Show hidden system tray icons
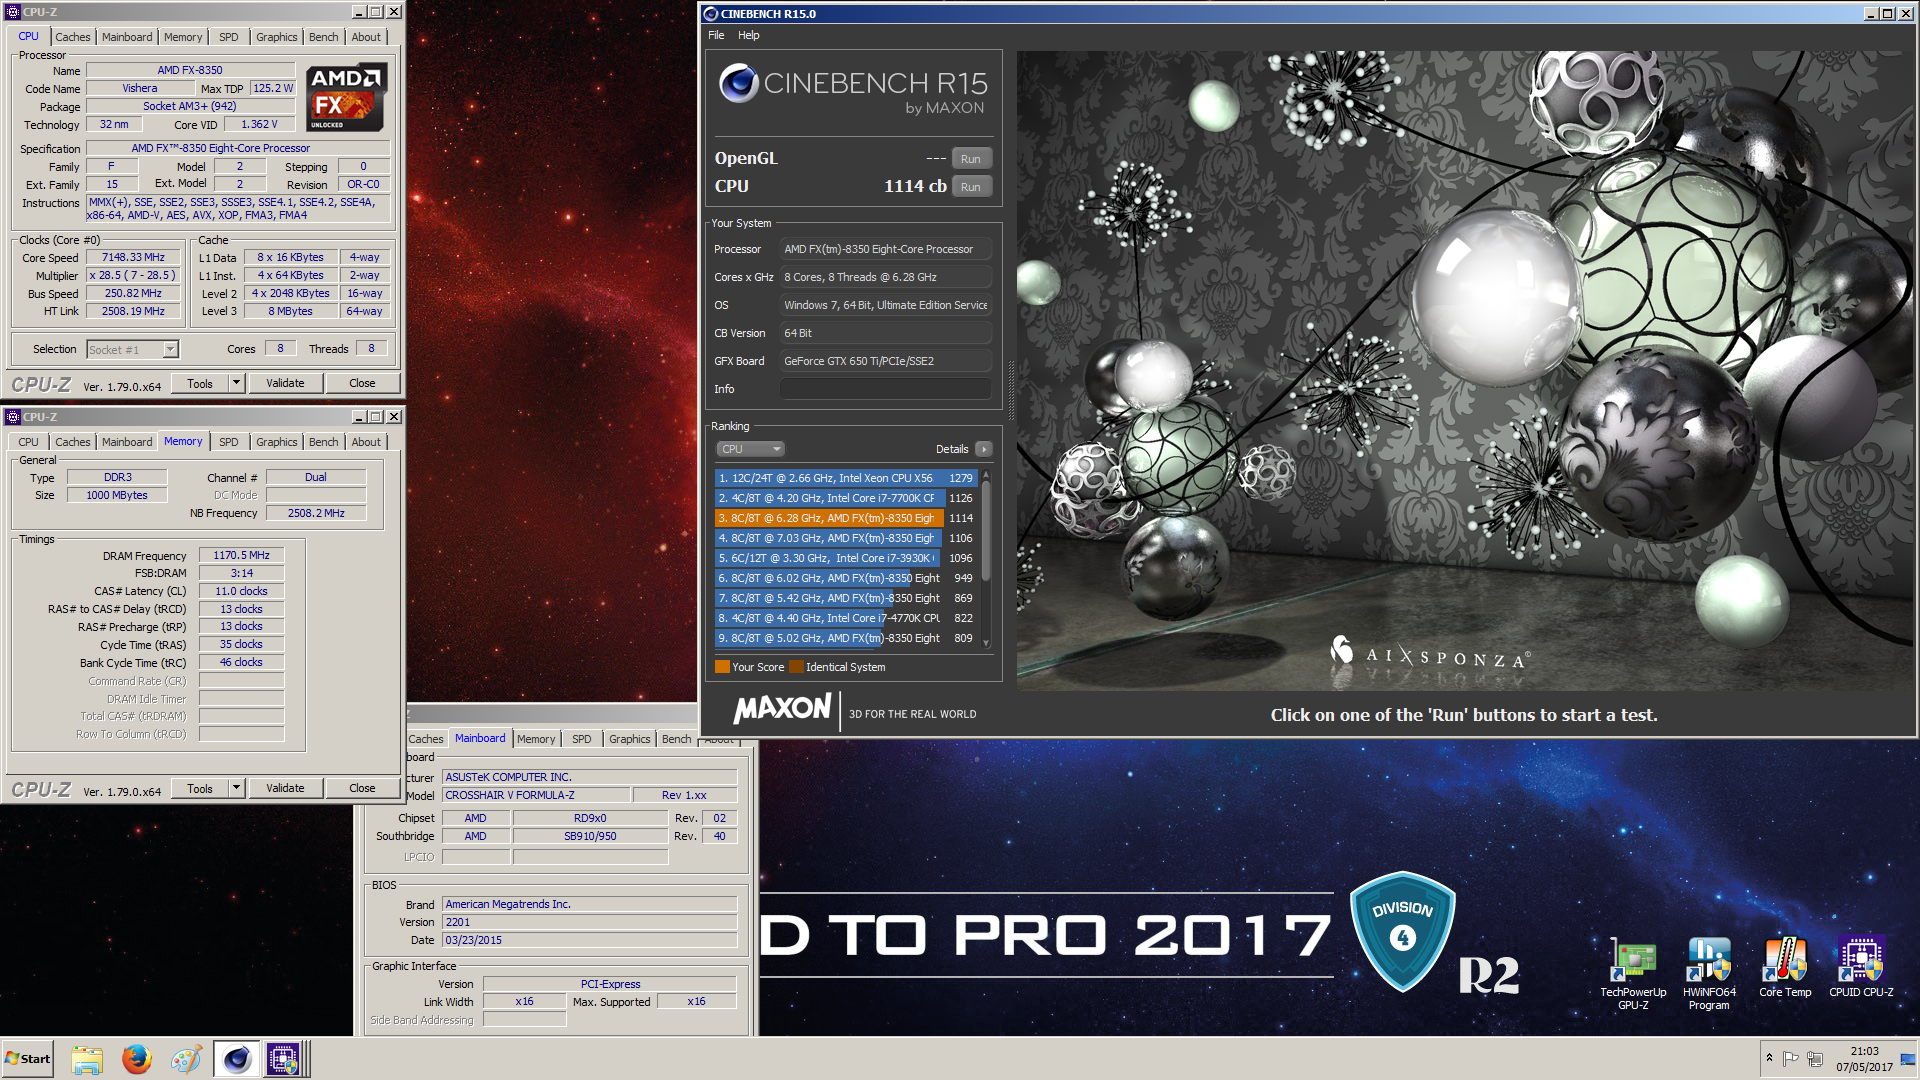This screenshot has height=1080, width=1920. click(x=1769, y=1058)
